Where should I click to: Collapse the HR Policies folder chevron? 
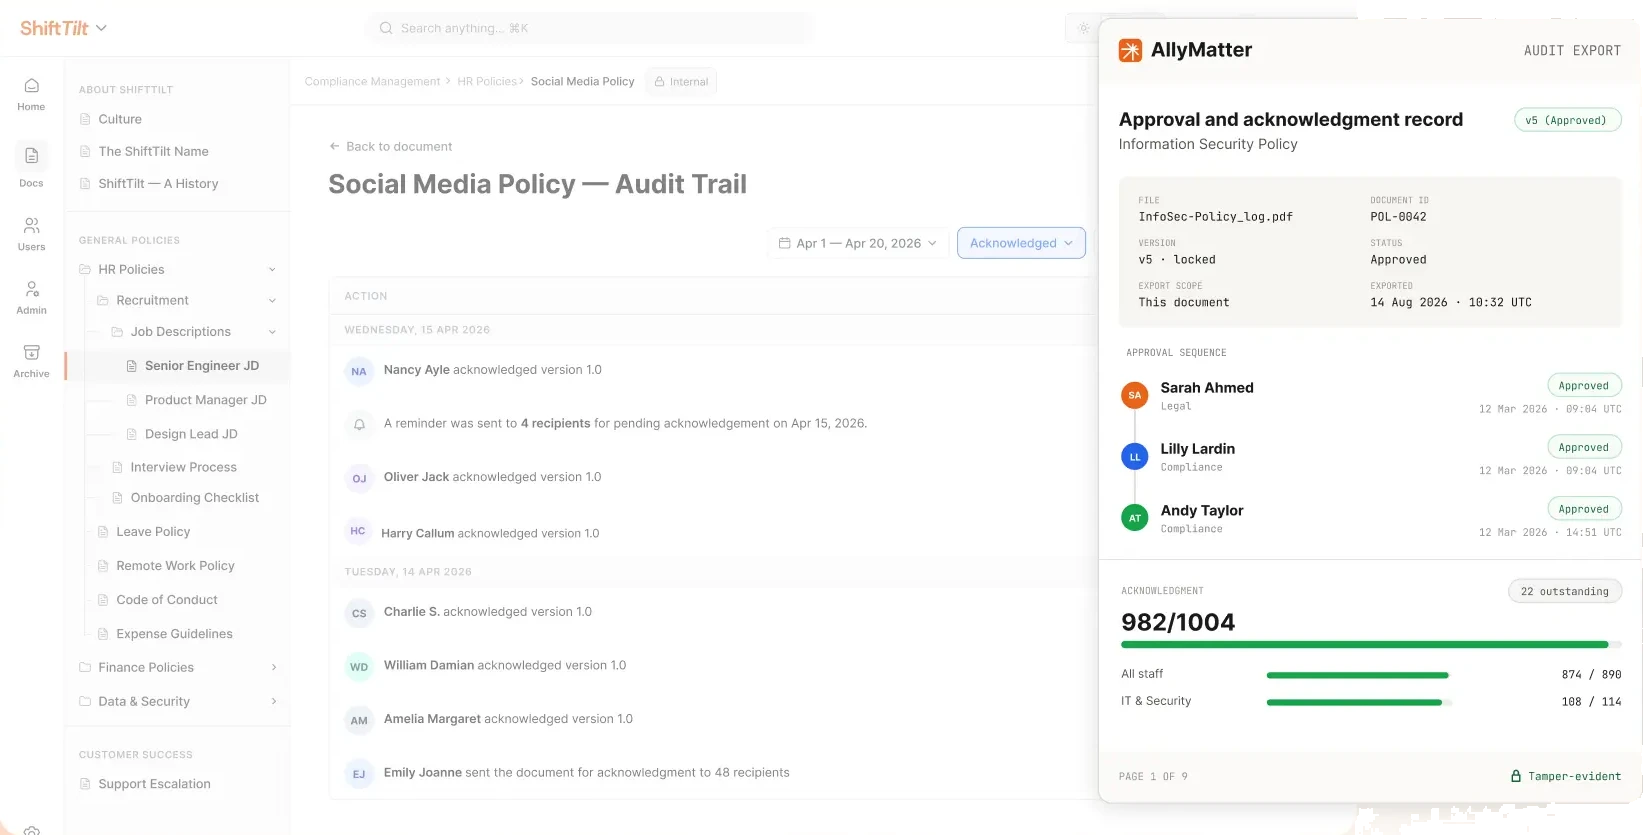pos(272,270)
